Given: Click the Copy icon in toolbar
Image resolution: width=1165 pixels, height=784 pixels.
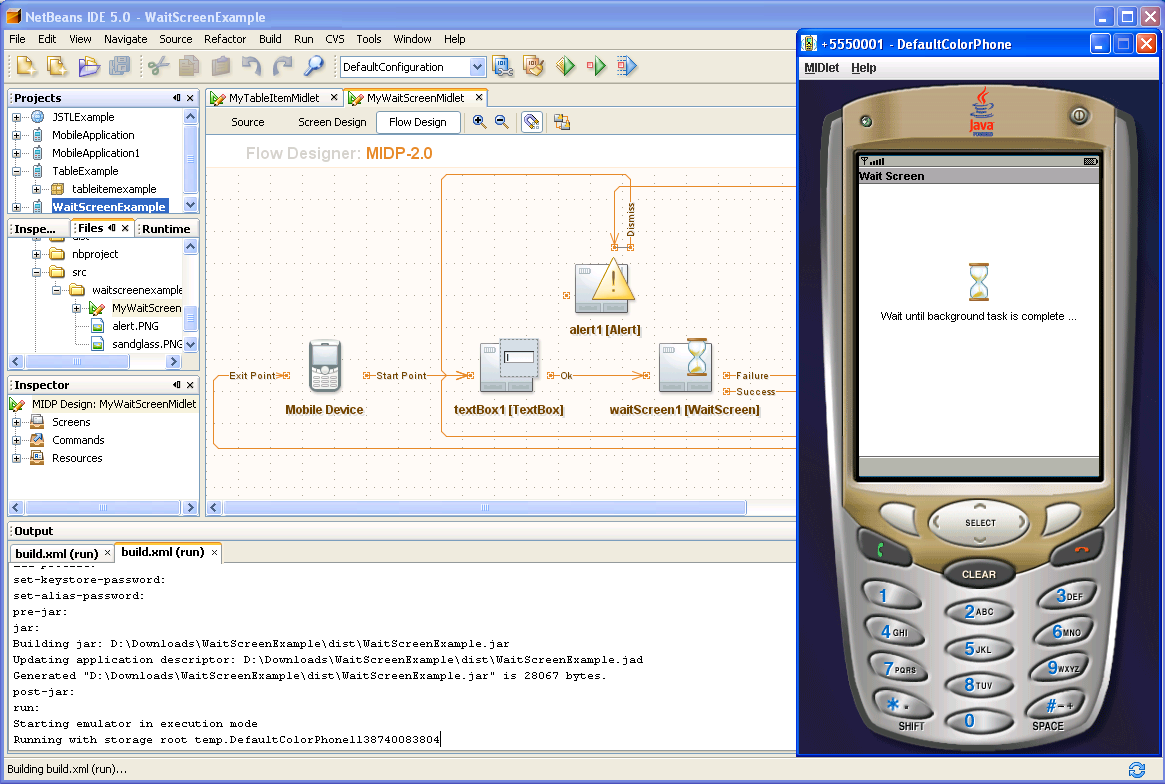Looking at the screenshot, I should point(189,67).
